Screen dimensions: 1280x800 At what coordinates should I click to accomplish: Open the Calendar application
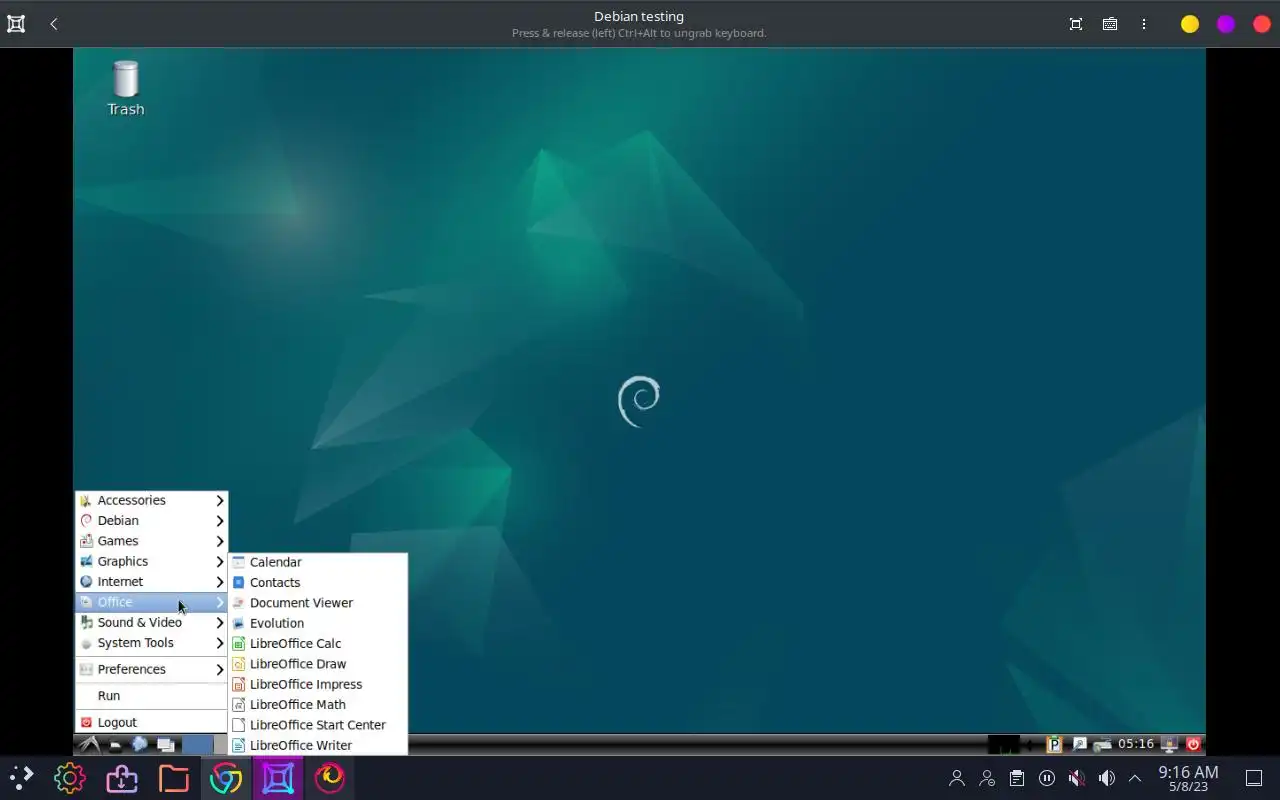318,562
